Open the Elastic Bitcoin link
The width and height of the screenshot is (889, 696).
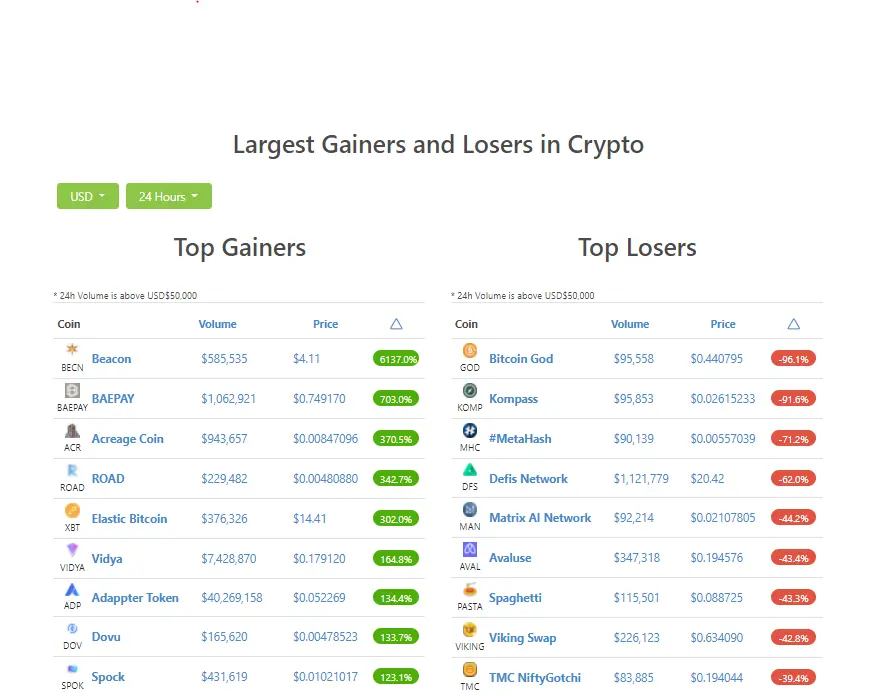(129, 519)
